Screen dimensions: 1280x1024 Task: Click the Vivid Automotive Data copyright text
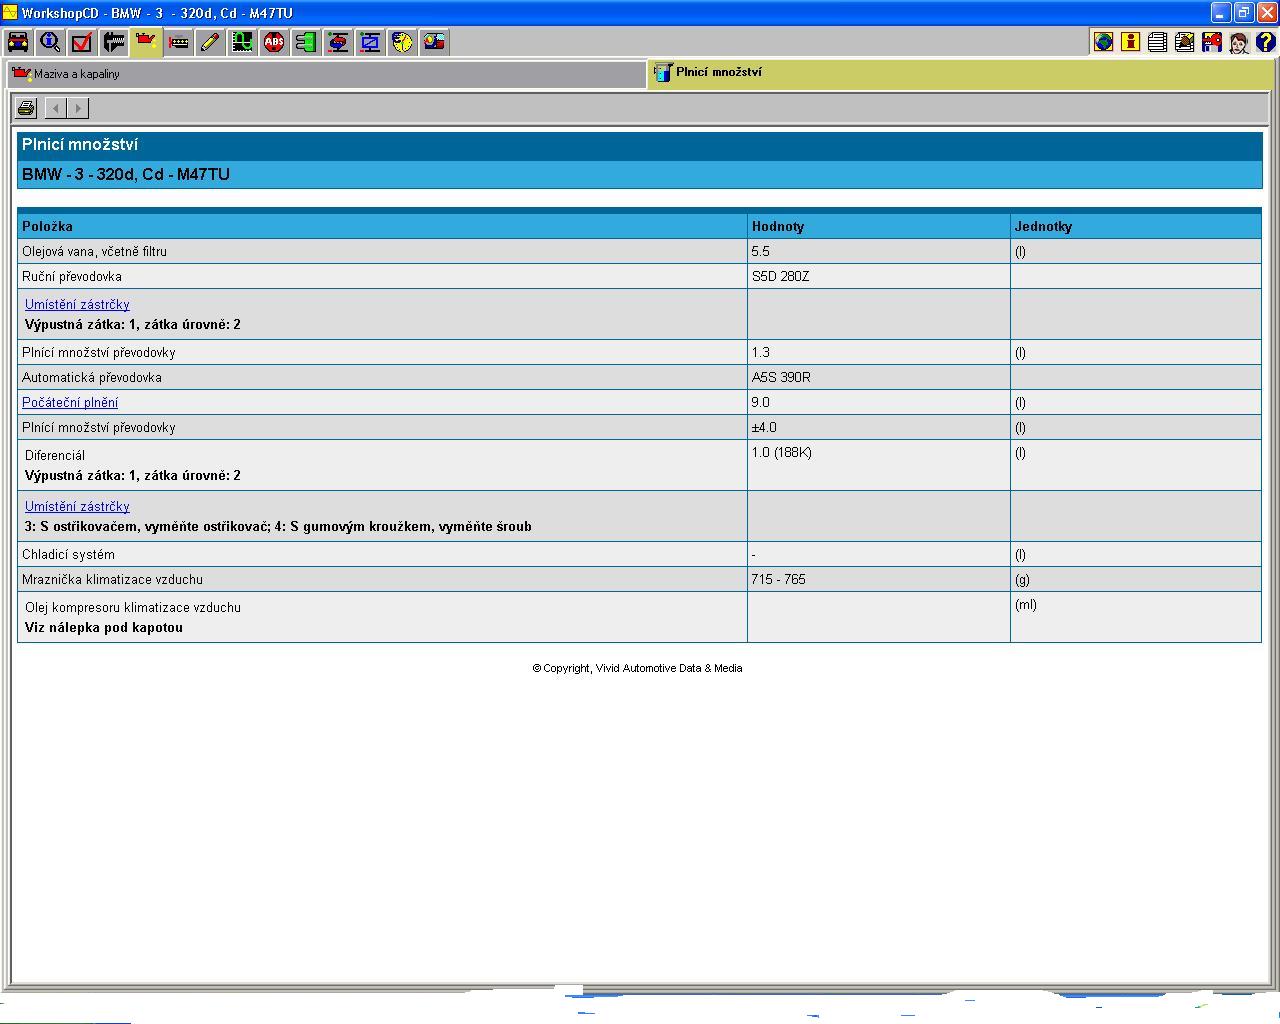coord(637,668)
